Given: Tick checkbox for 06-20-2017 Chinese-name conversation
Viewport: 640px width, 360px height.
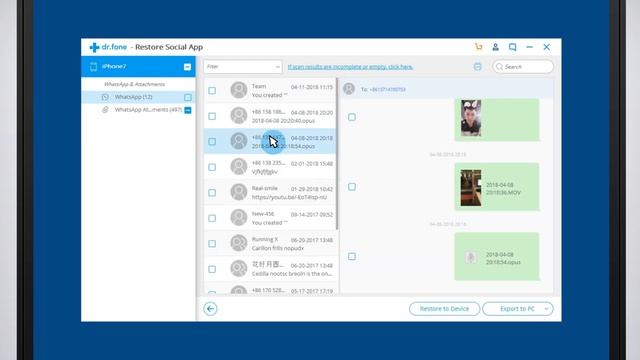Looking at the screenshot, I should pyautogui.click(x=212, y=269).
